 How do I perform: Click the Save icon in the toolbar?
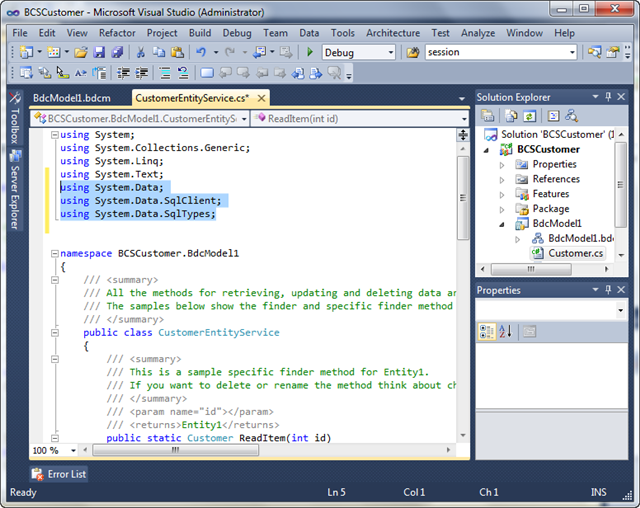coord(99,52)
